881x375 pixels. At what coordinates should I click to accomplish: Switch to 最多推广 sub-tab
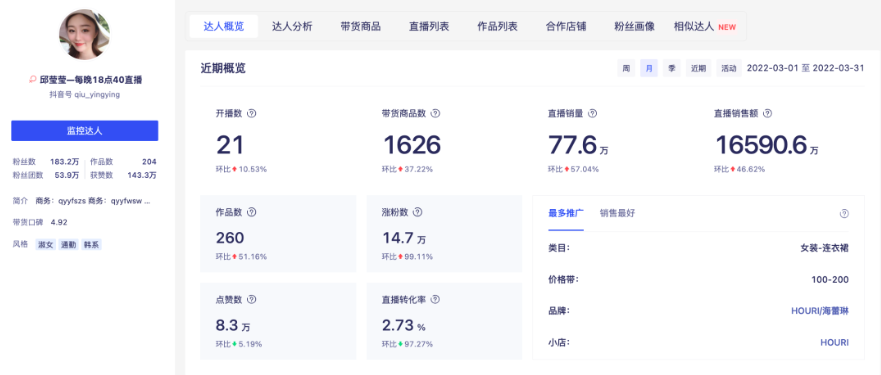566,213
